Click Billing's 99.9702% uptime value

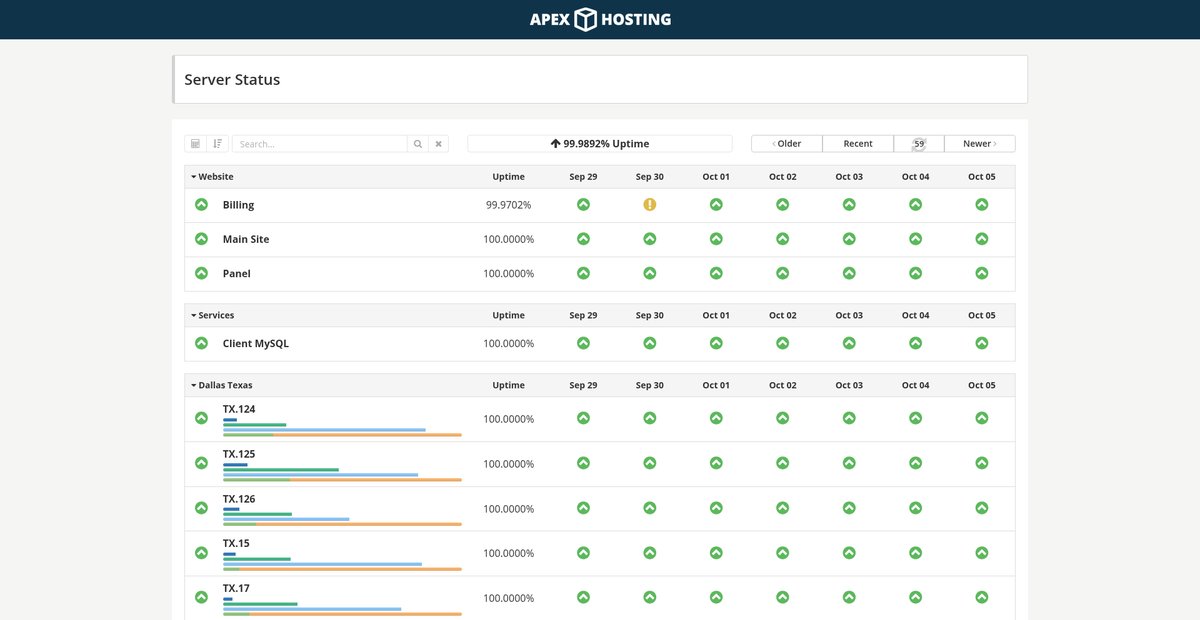pos(509,205)
